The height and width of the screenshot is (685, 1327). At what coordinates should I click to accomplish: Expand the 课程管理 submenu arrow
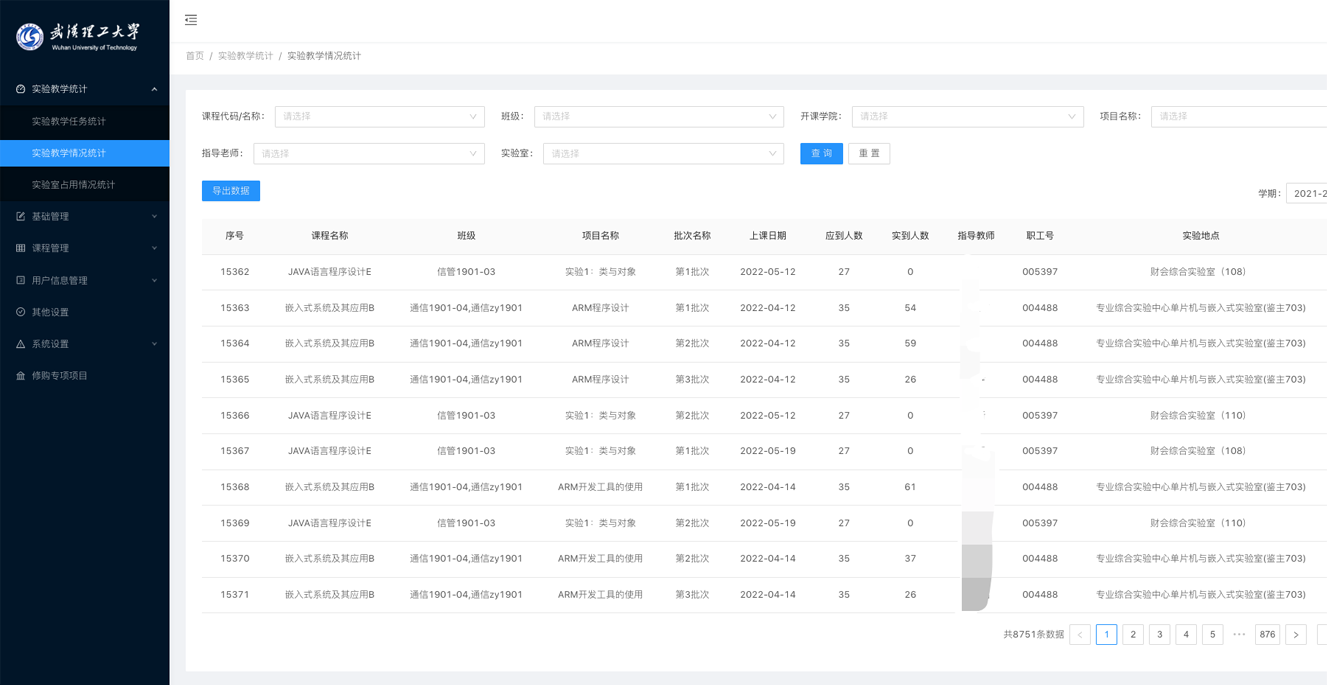pyautogui.click(x=154, y=248)
